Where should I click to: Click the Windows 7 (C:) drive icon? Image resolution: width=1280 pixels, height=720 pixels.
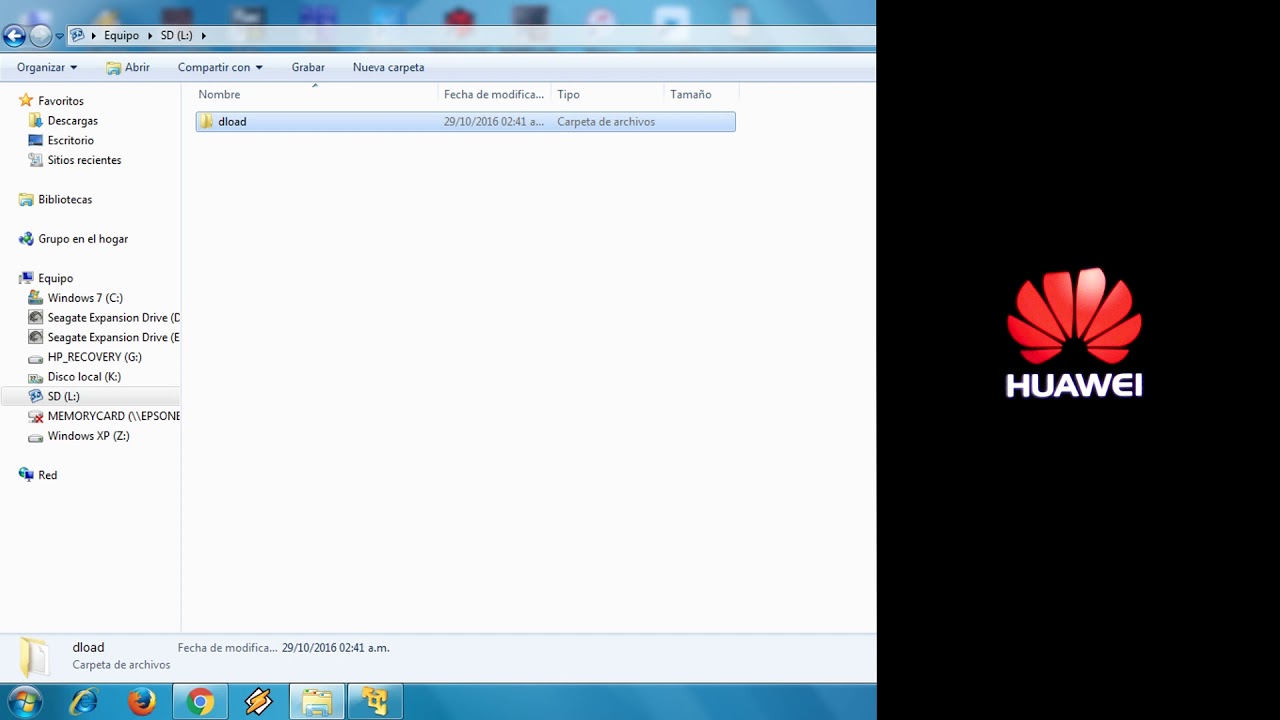click(36, 298)
